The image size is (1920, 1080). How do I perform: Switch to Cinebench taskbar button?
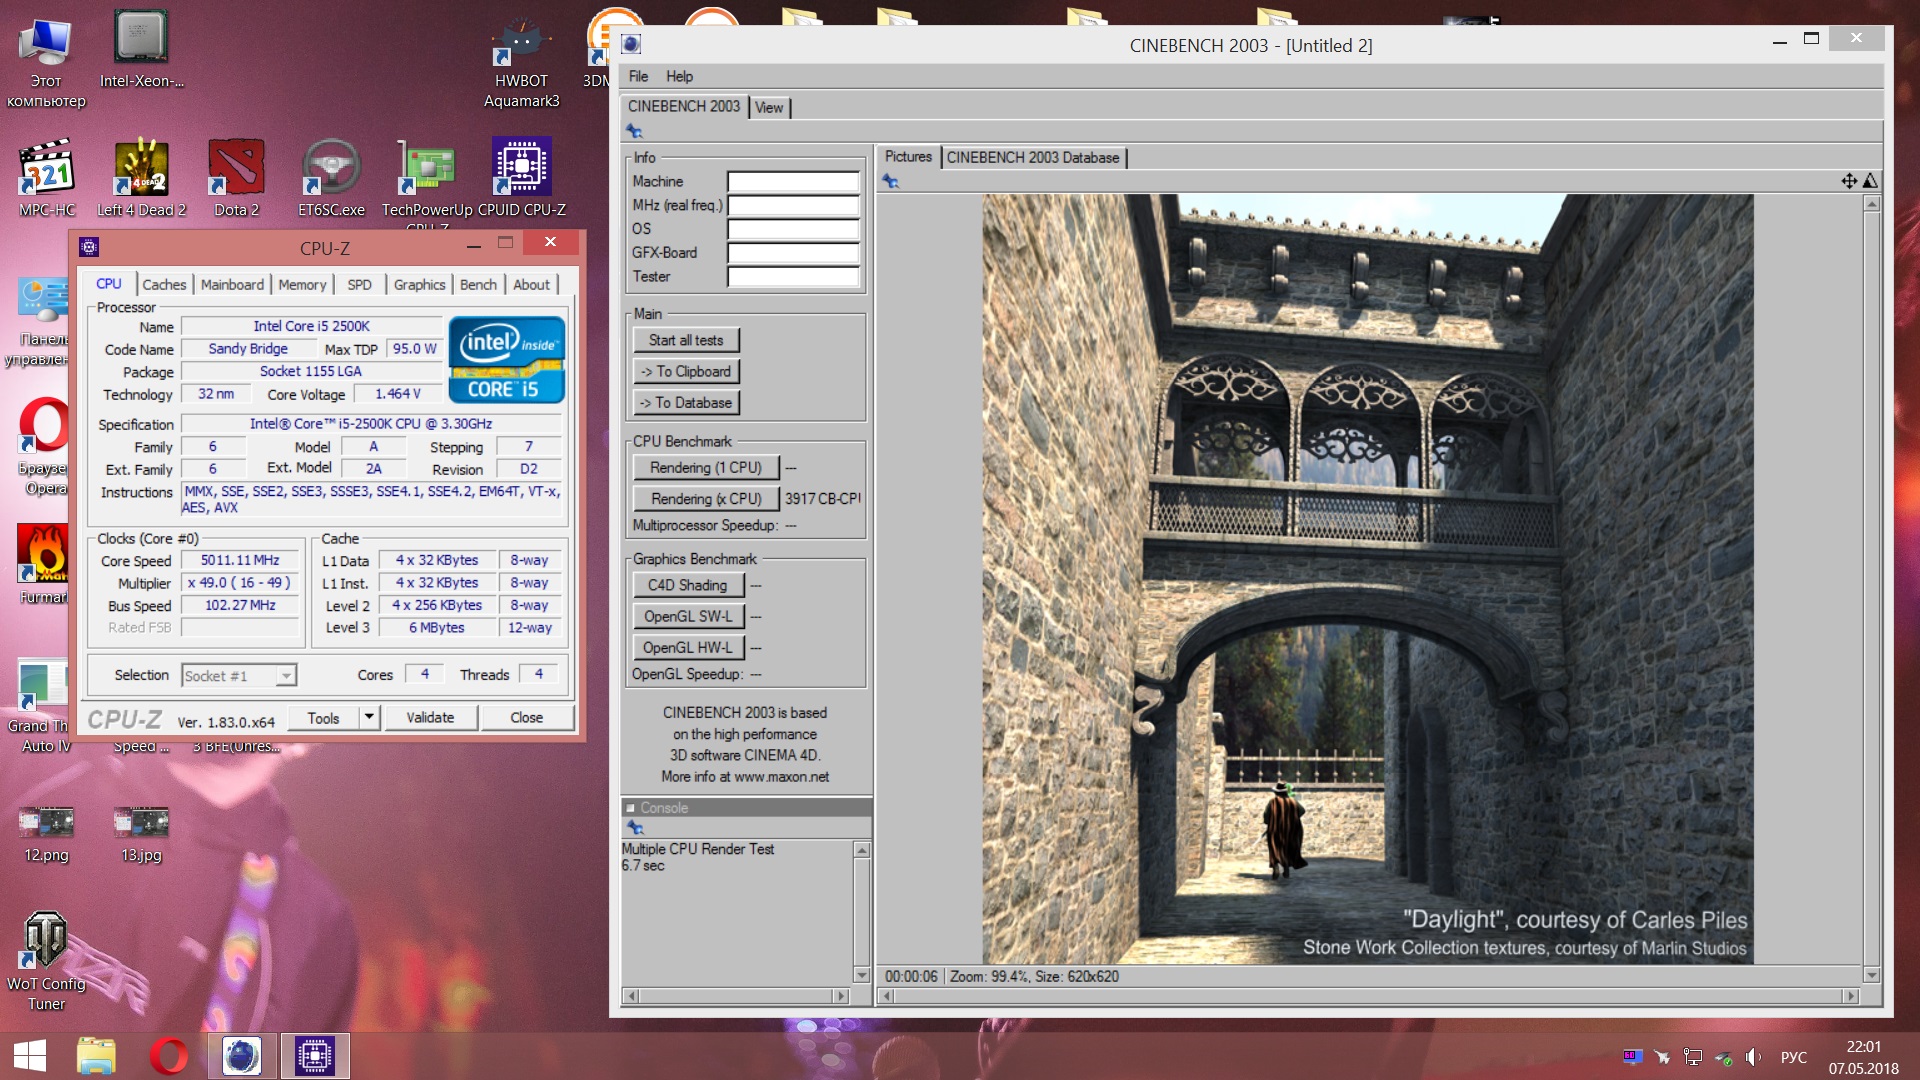(x=241, y=1056)
